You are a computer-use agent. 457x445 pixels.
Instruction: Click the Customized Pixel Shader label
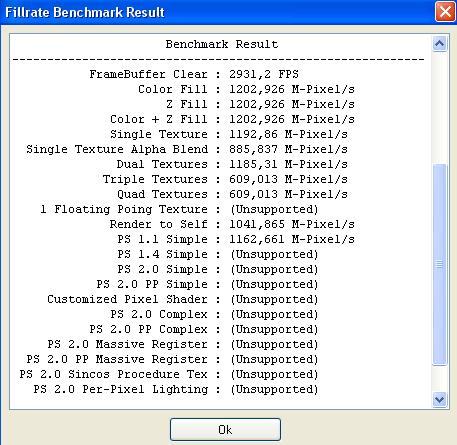click(127, 299)
